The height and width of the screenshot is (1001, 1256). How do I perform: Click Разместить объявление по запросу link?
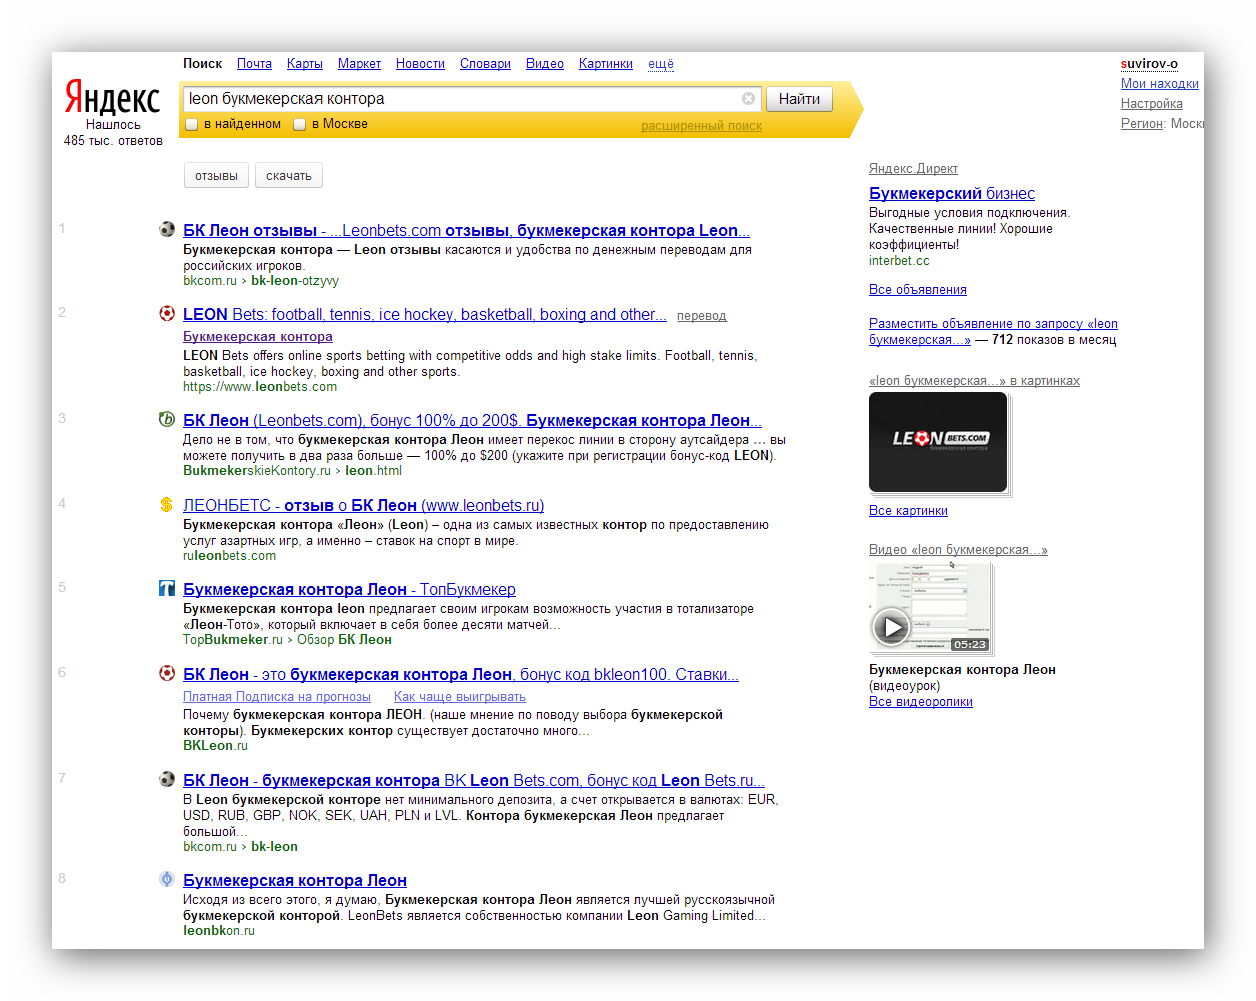(993, 332)
